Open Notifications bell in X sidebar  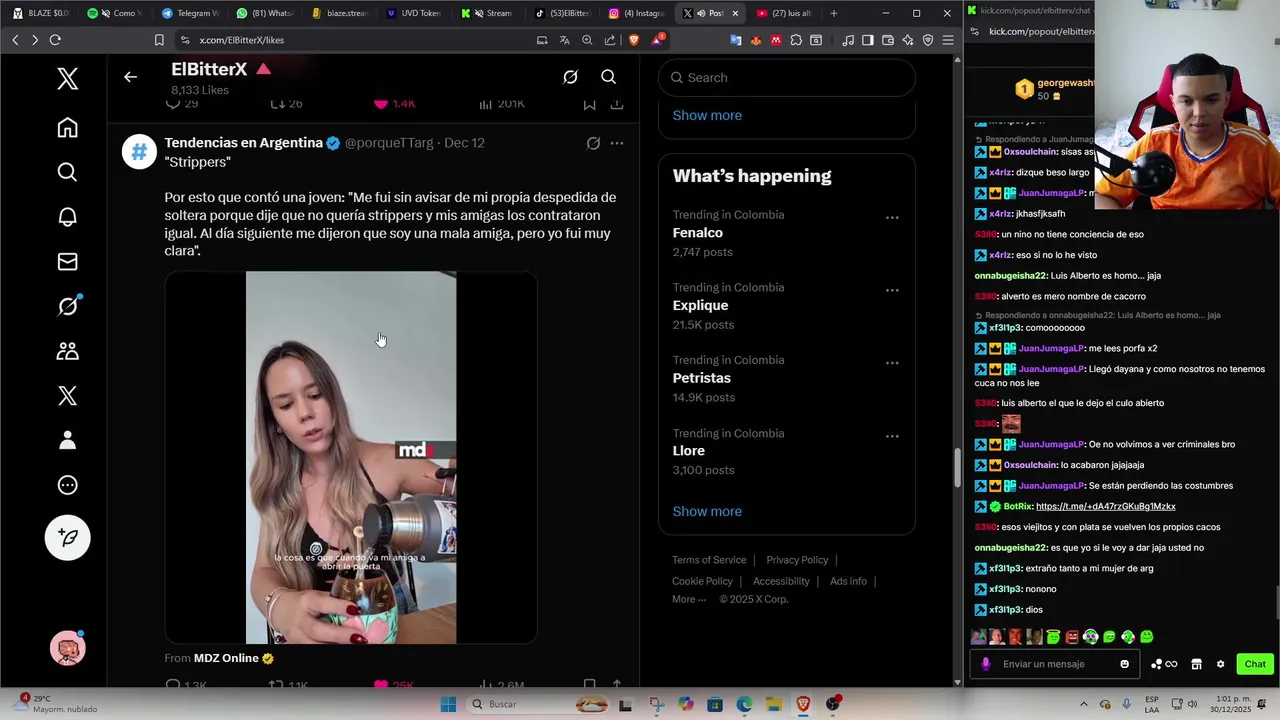click(67, 217)
